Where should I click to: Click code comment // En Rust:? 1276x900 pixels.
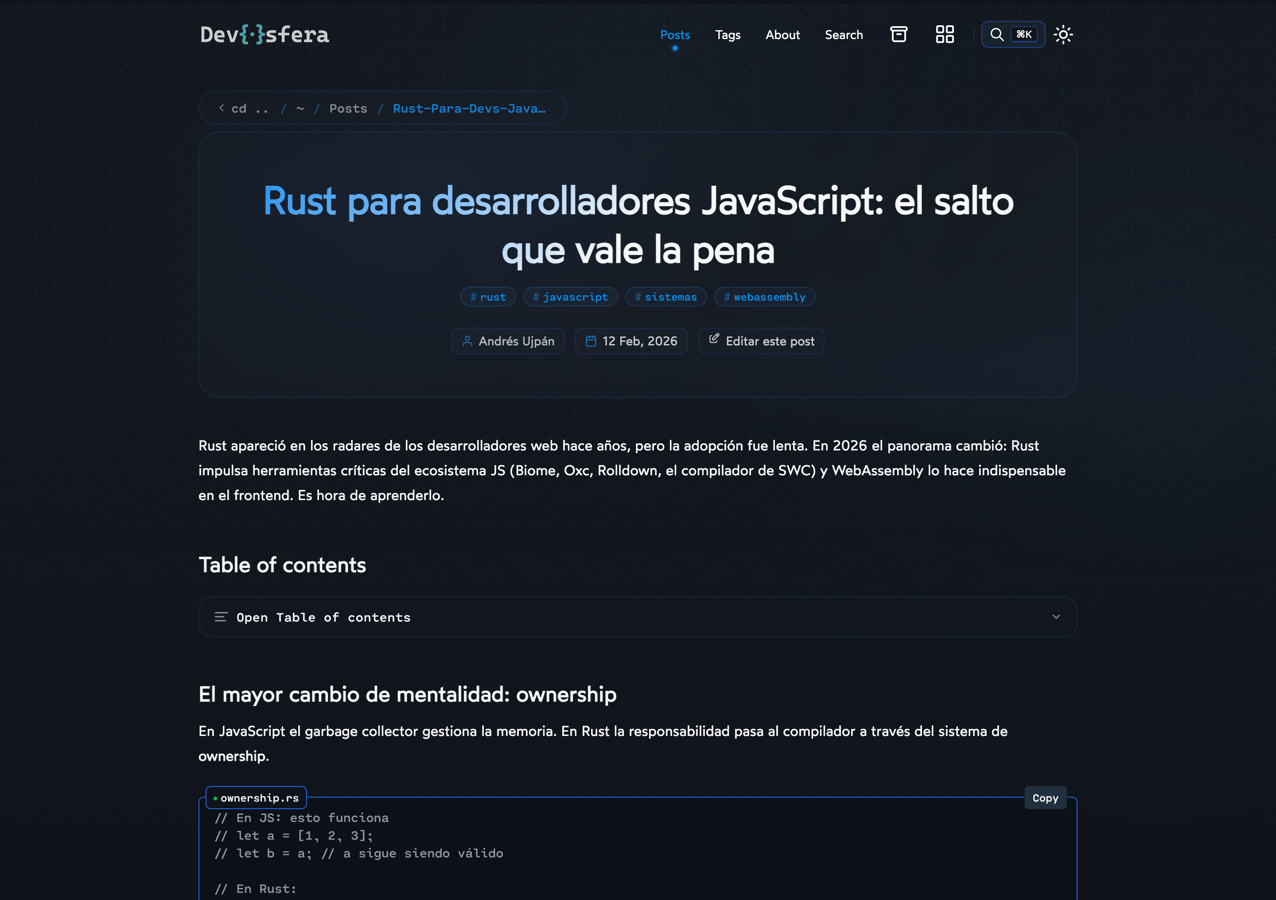pyautogui.click(x=256, y=889)
